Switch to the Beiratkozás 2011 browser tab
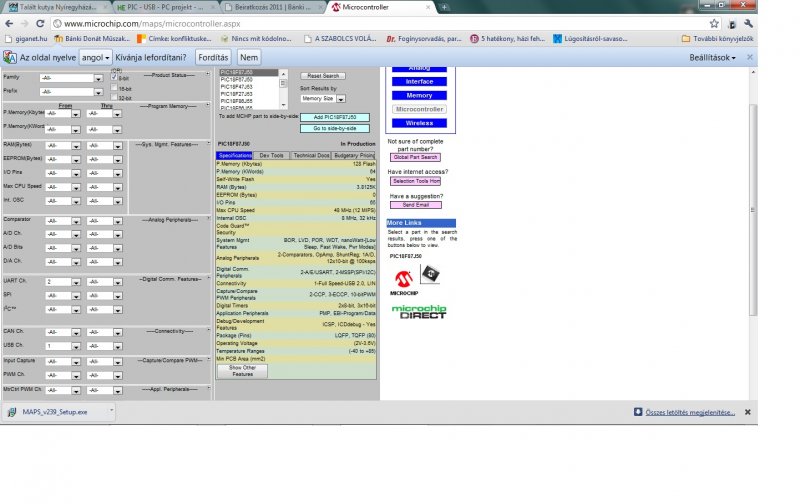This screenshot has height=504, width=800. 273,7
